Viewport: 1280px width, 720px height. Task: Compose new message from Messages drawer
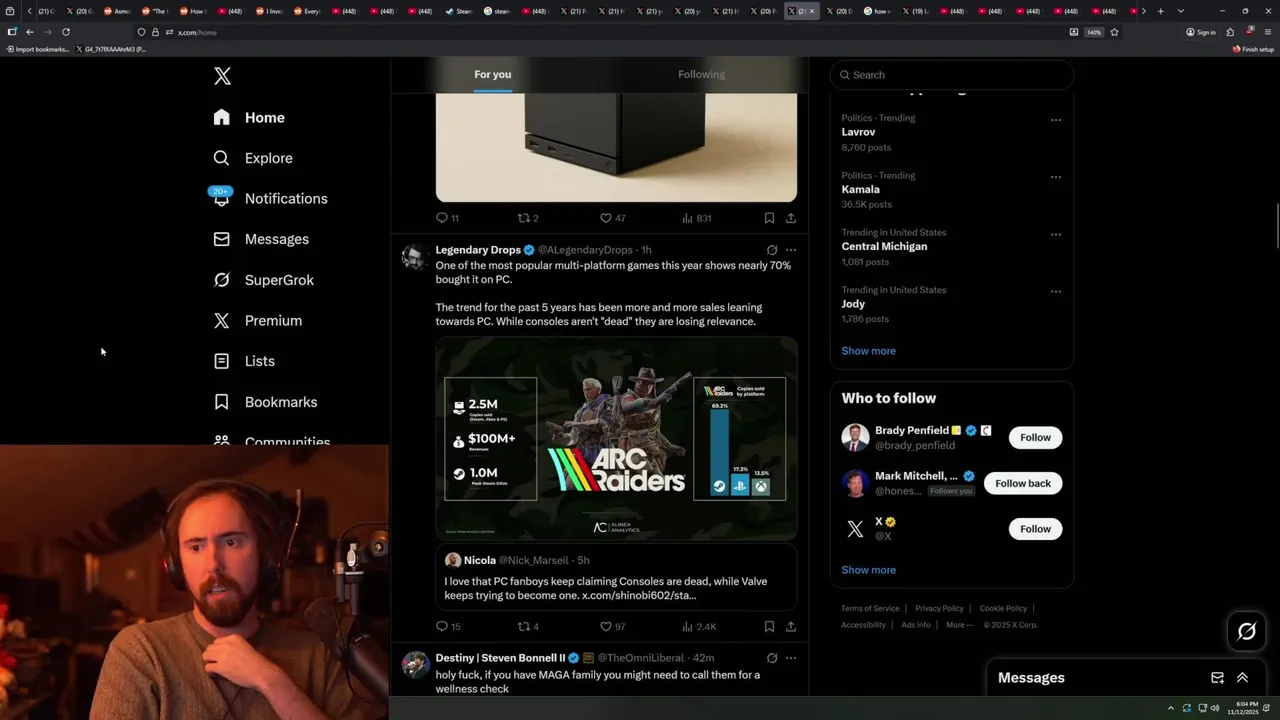[x=1217, y=677]
